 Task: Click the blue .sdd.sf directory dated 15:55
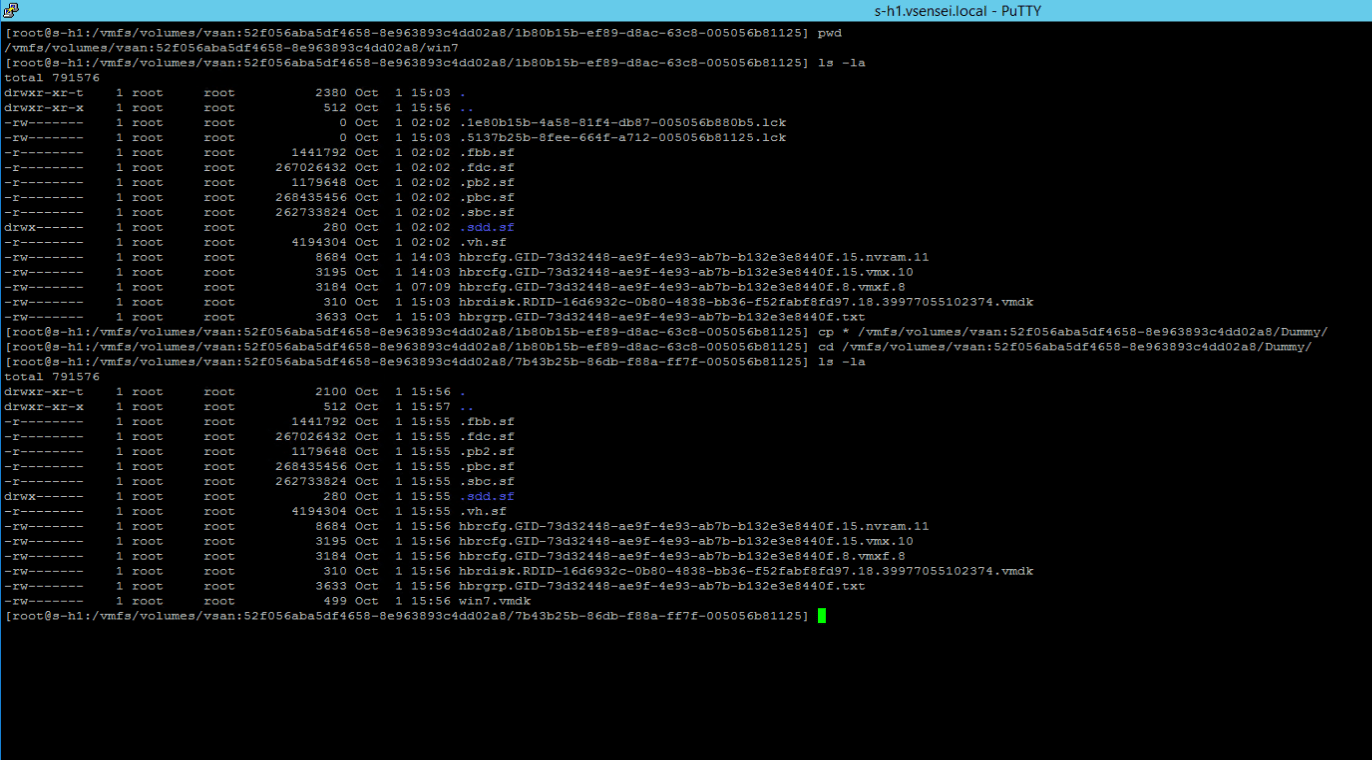[x=487, y=496]
